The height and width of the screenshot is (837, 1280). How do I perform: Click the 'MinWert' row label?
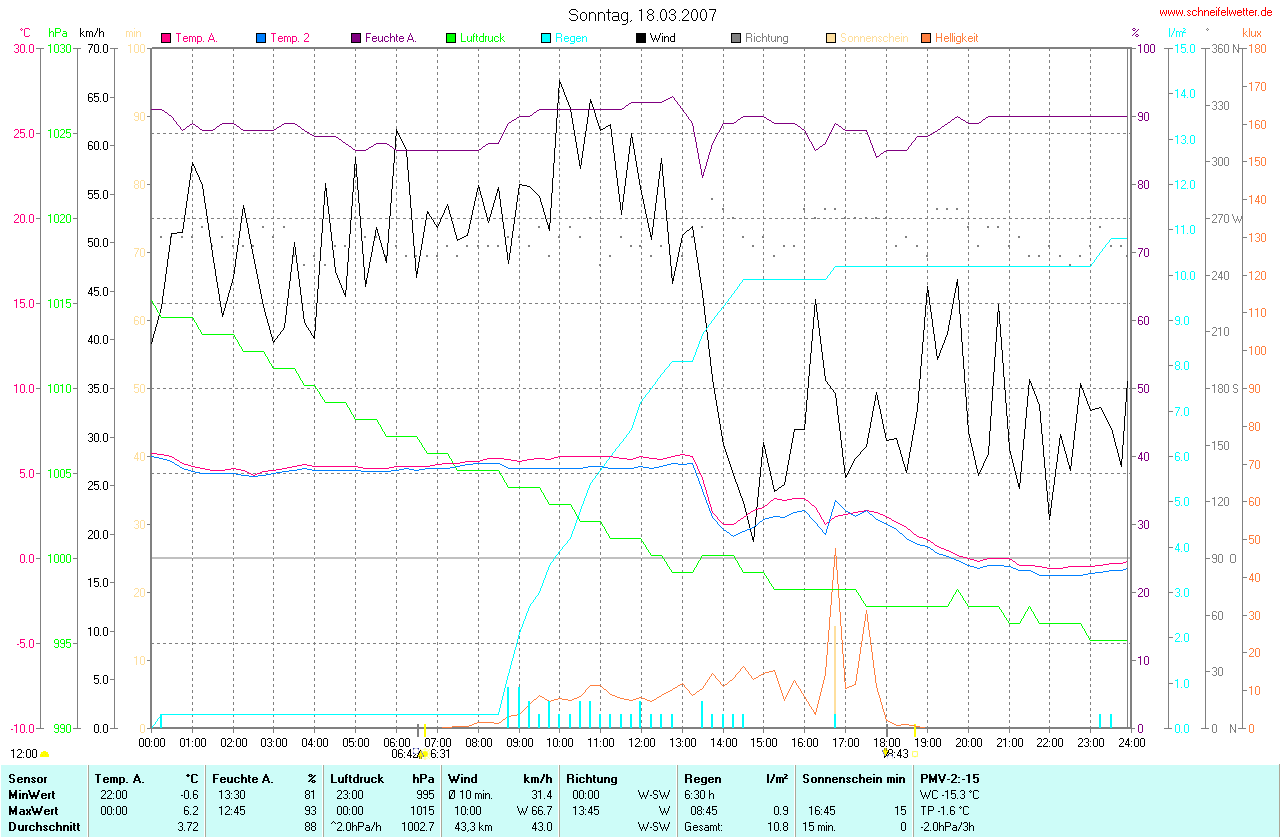[30, 794]
